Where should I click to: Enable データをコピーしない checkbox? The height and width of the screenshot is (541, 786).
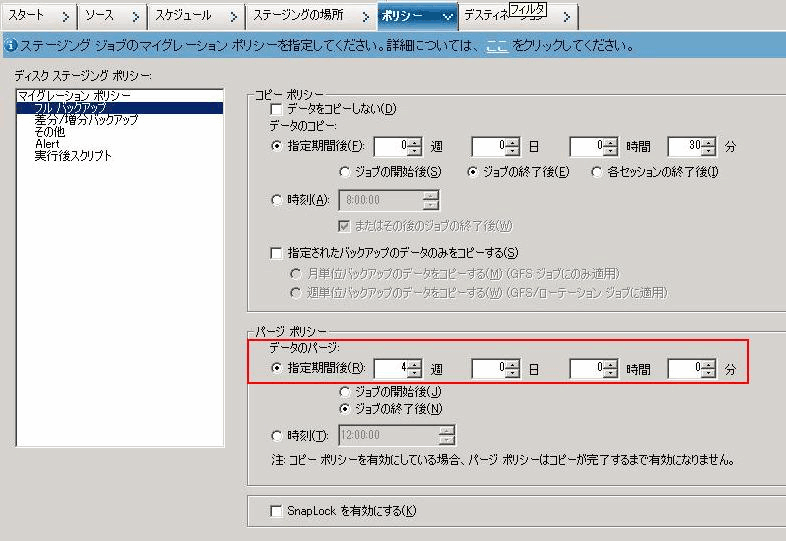tap(276, 109)
